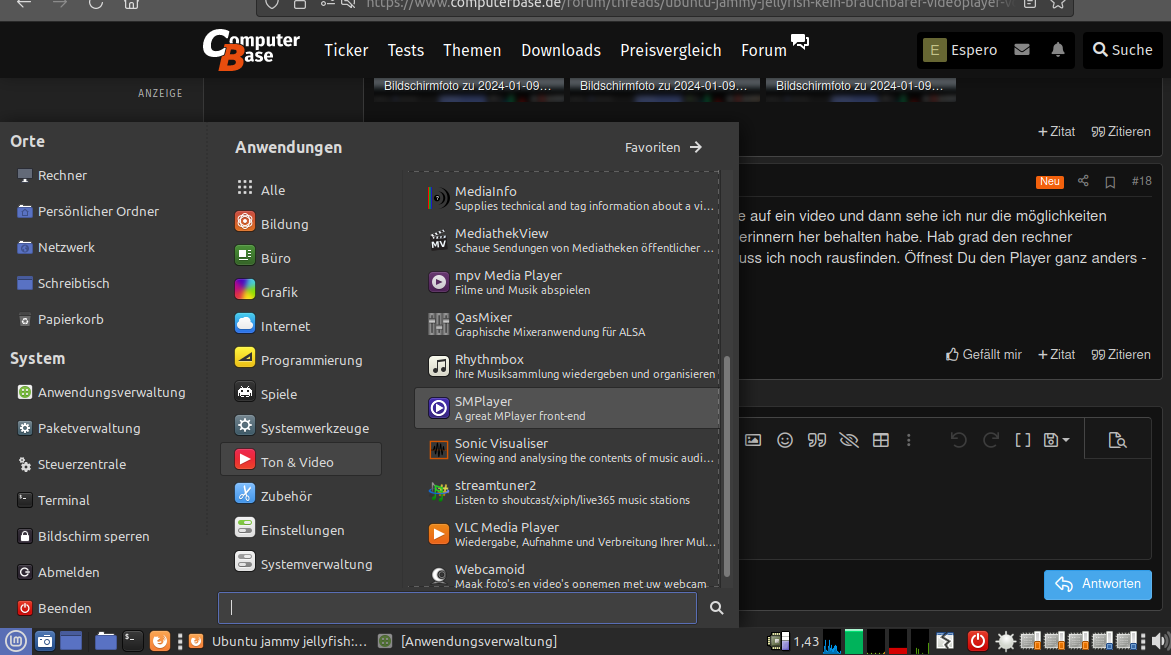The image size is (1171, 655).
Task: Open the smiley emoji picker
Action: pyautogui.click(x=785, y=440)
